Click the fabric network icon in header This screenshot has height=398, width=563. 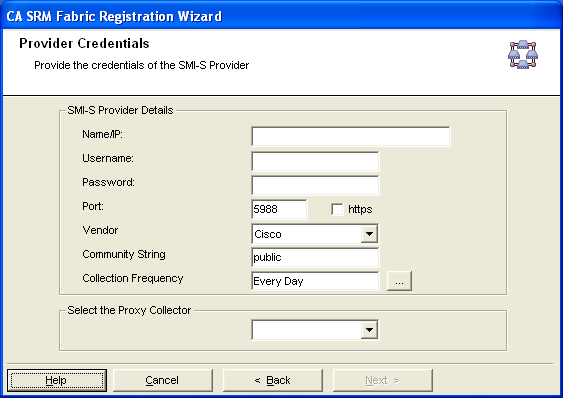[x=523, y=55]
